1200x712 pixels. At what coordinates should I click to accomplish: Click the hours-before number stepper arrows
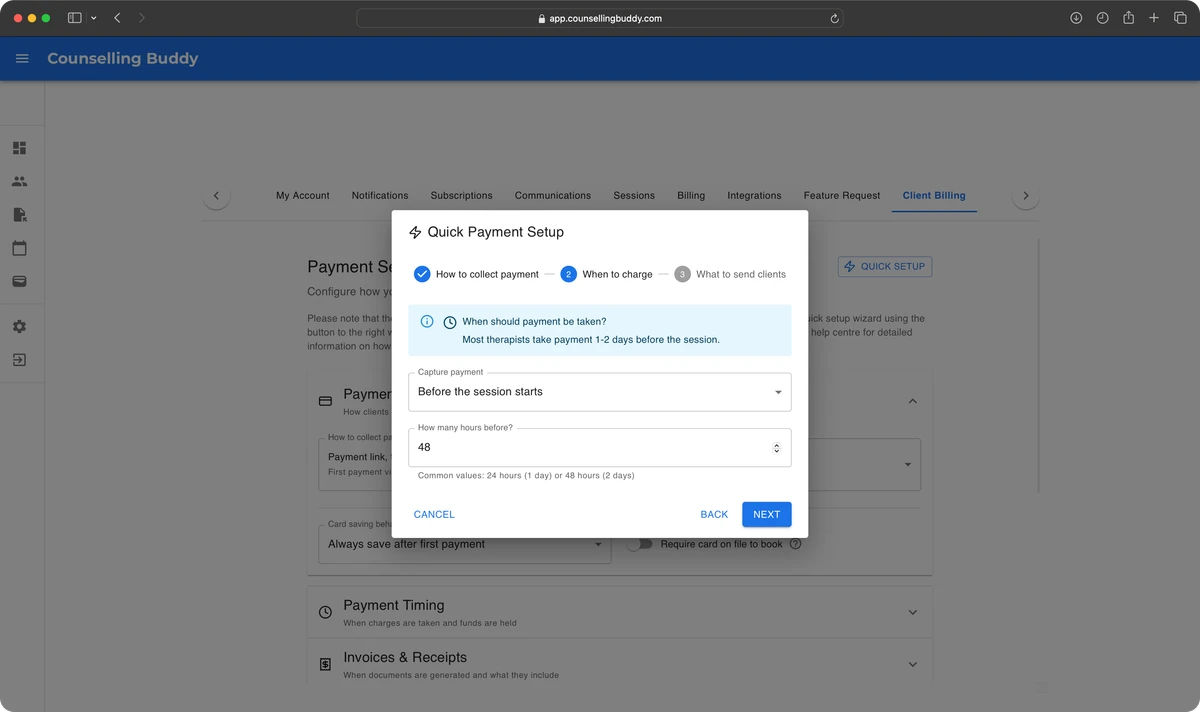click(776, 448)
